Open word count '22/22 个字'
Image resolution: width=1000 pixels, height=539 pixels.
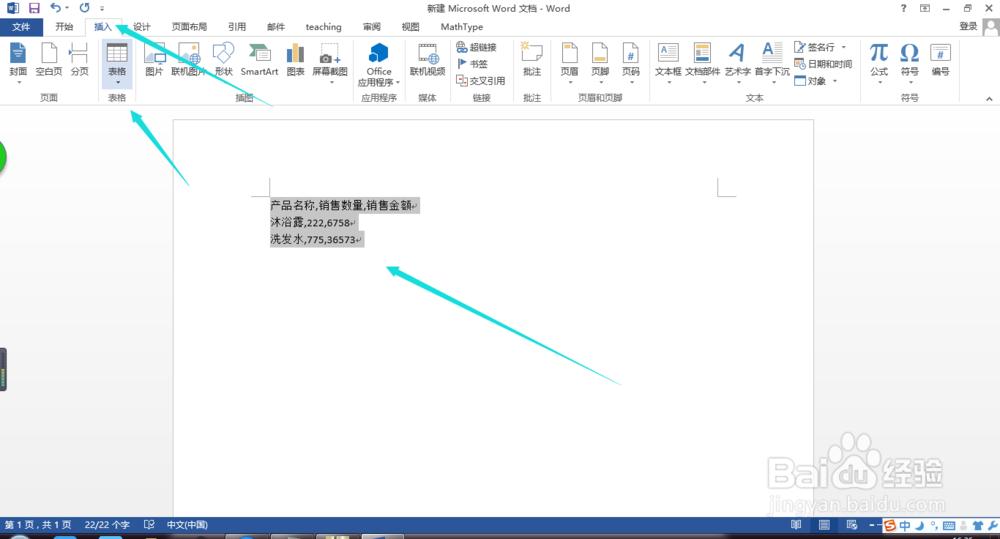(x=107, y=524)
